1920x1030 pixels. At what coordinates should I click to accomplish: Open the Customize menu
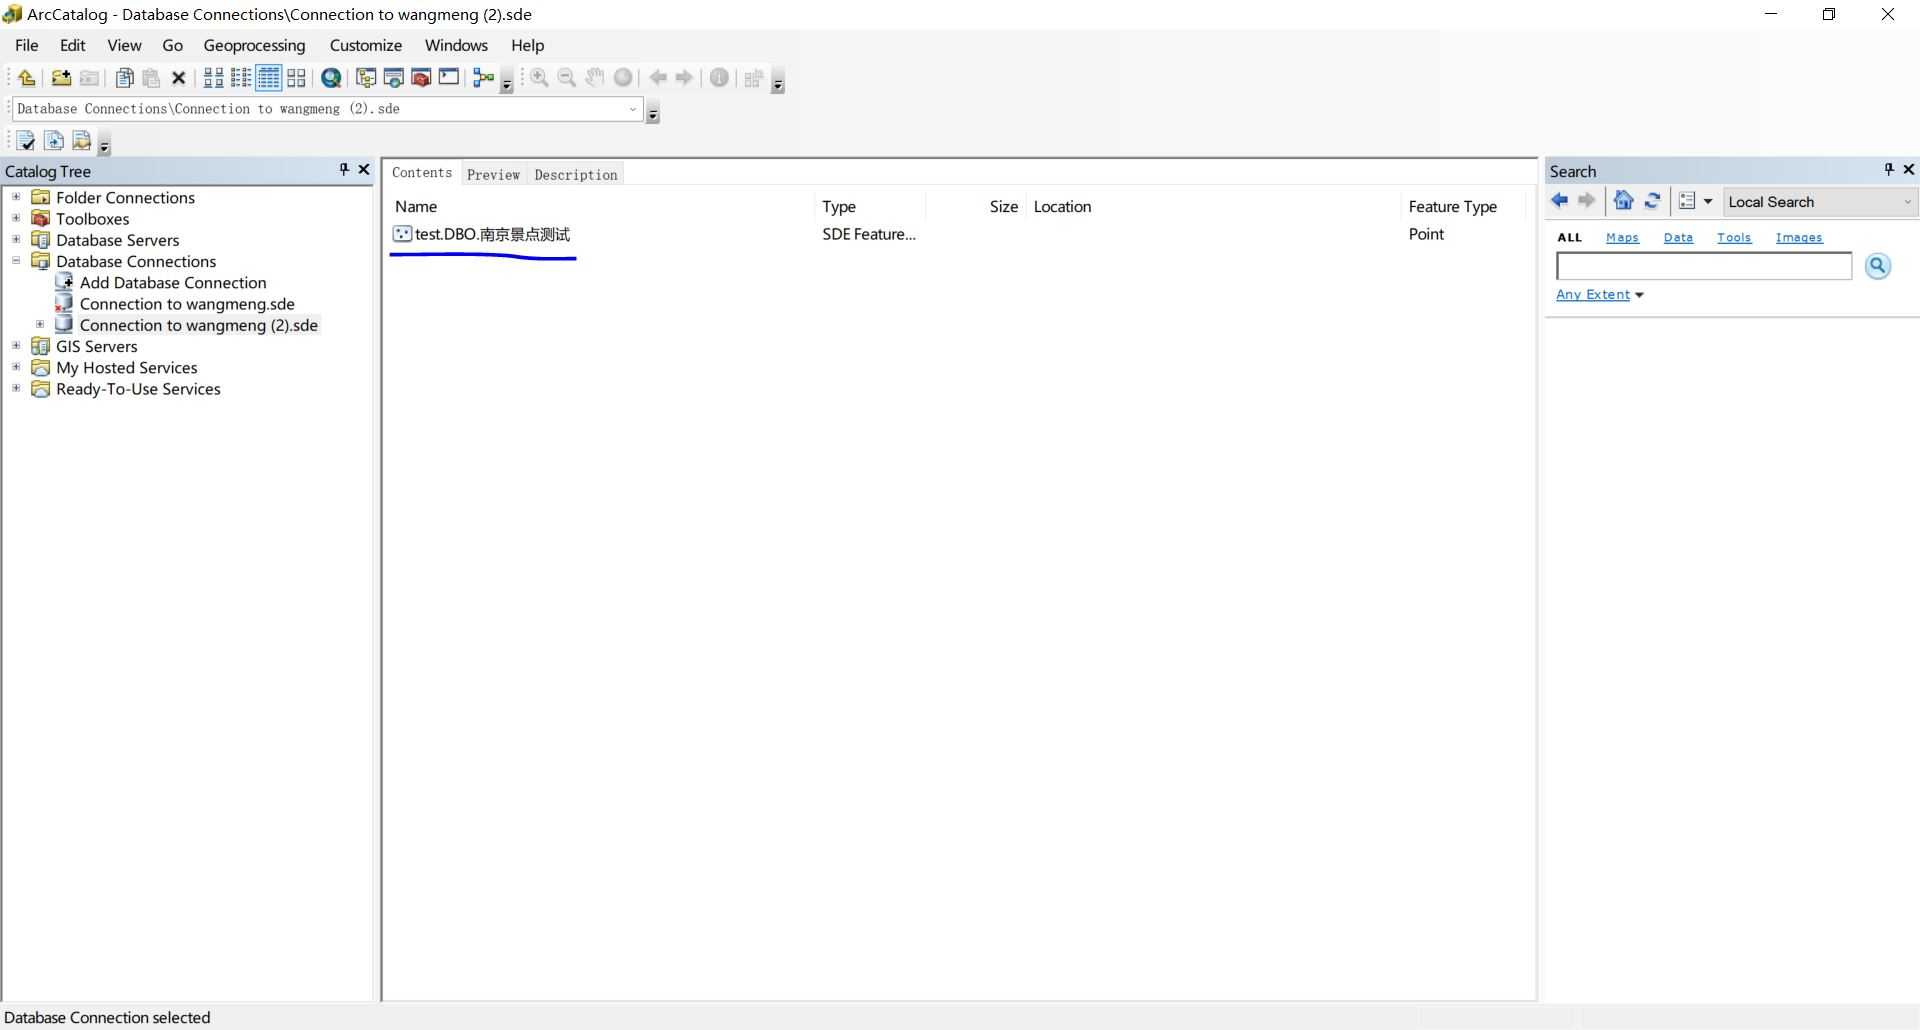[366, 45]
